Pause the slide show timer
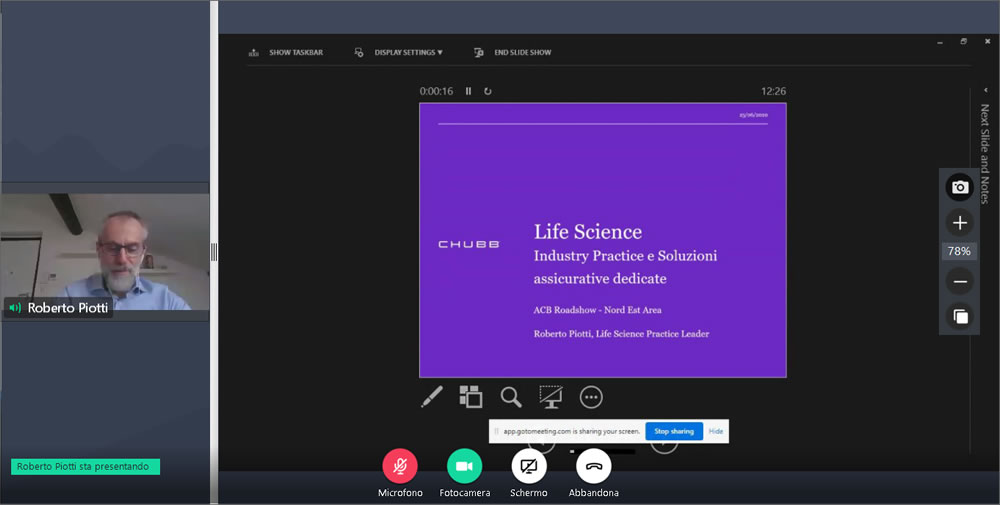The image size is (1000, 505). click(x=468, y=91)
